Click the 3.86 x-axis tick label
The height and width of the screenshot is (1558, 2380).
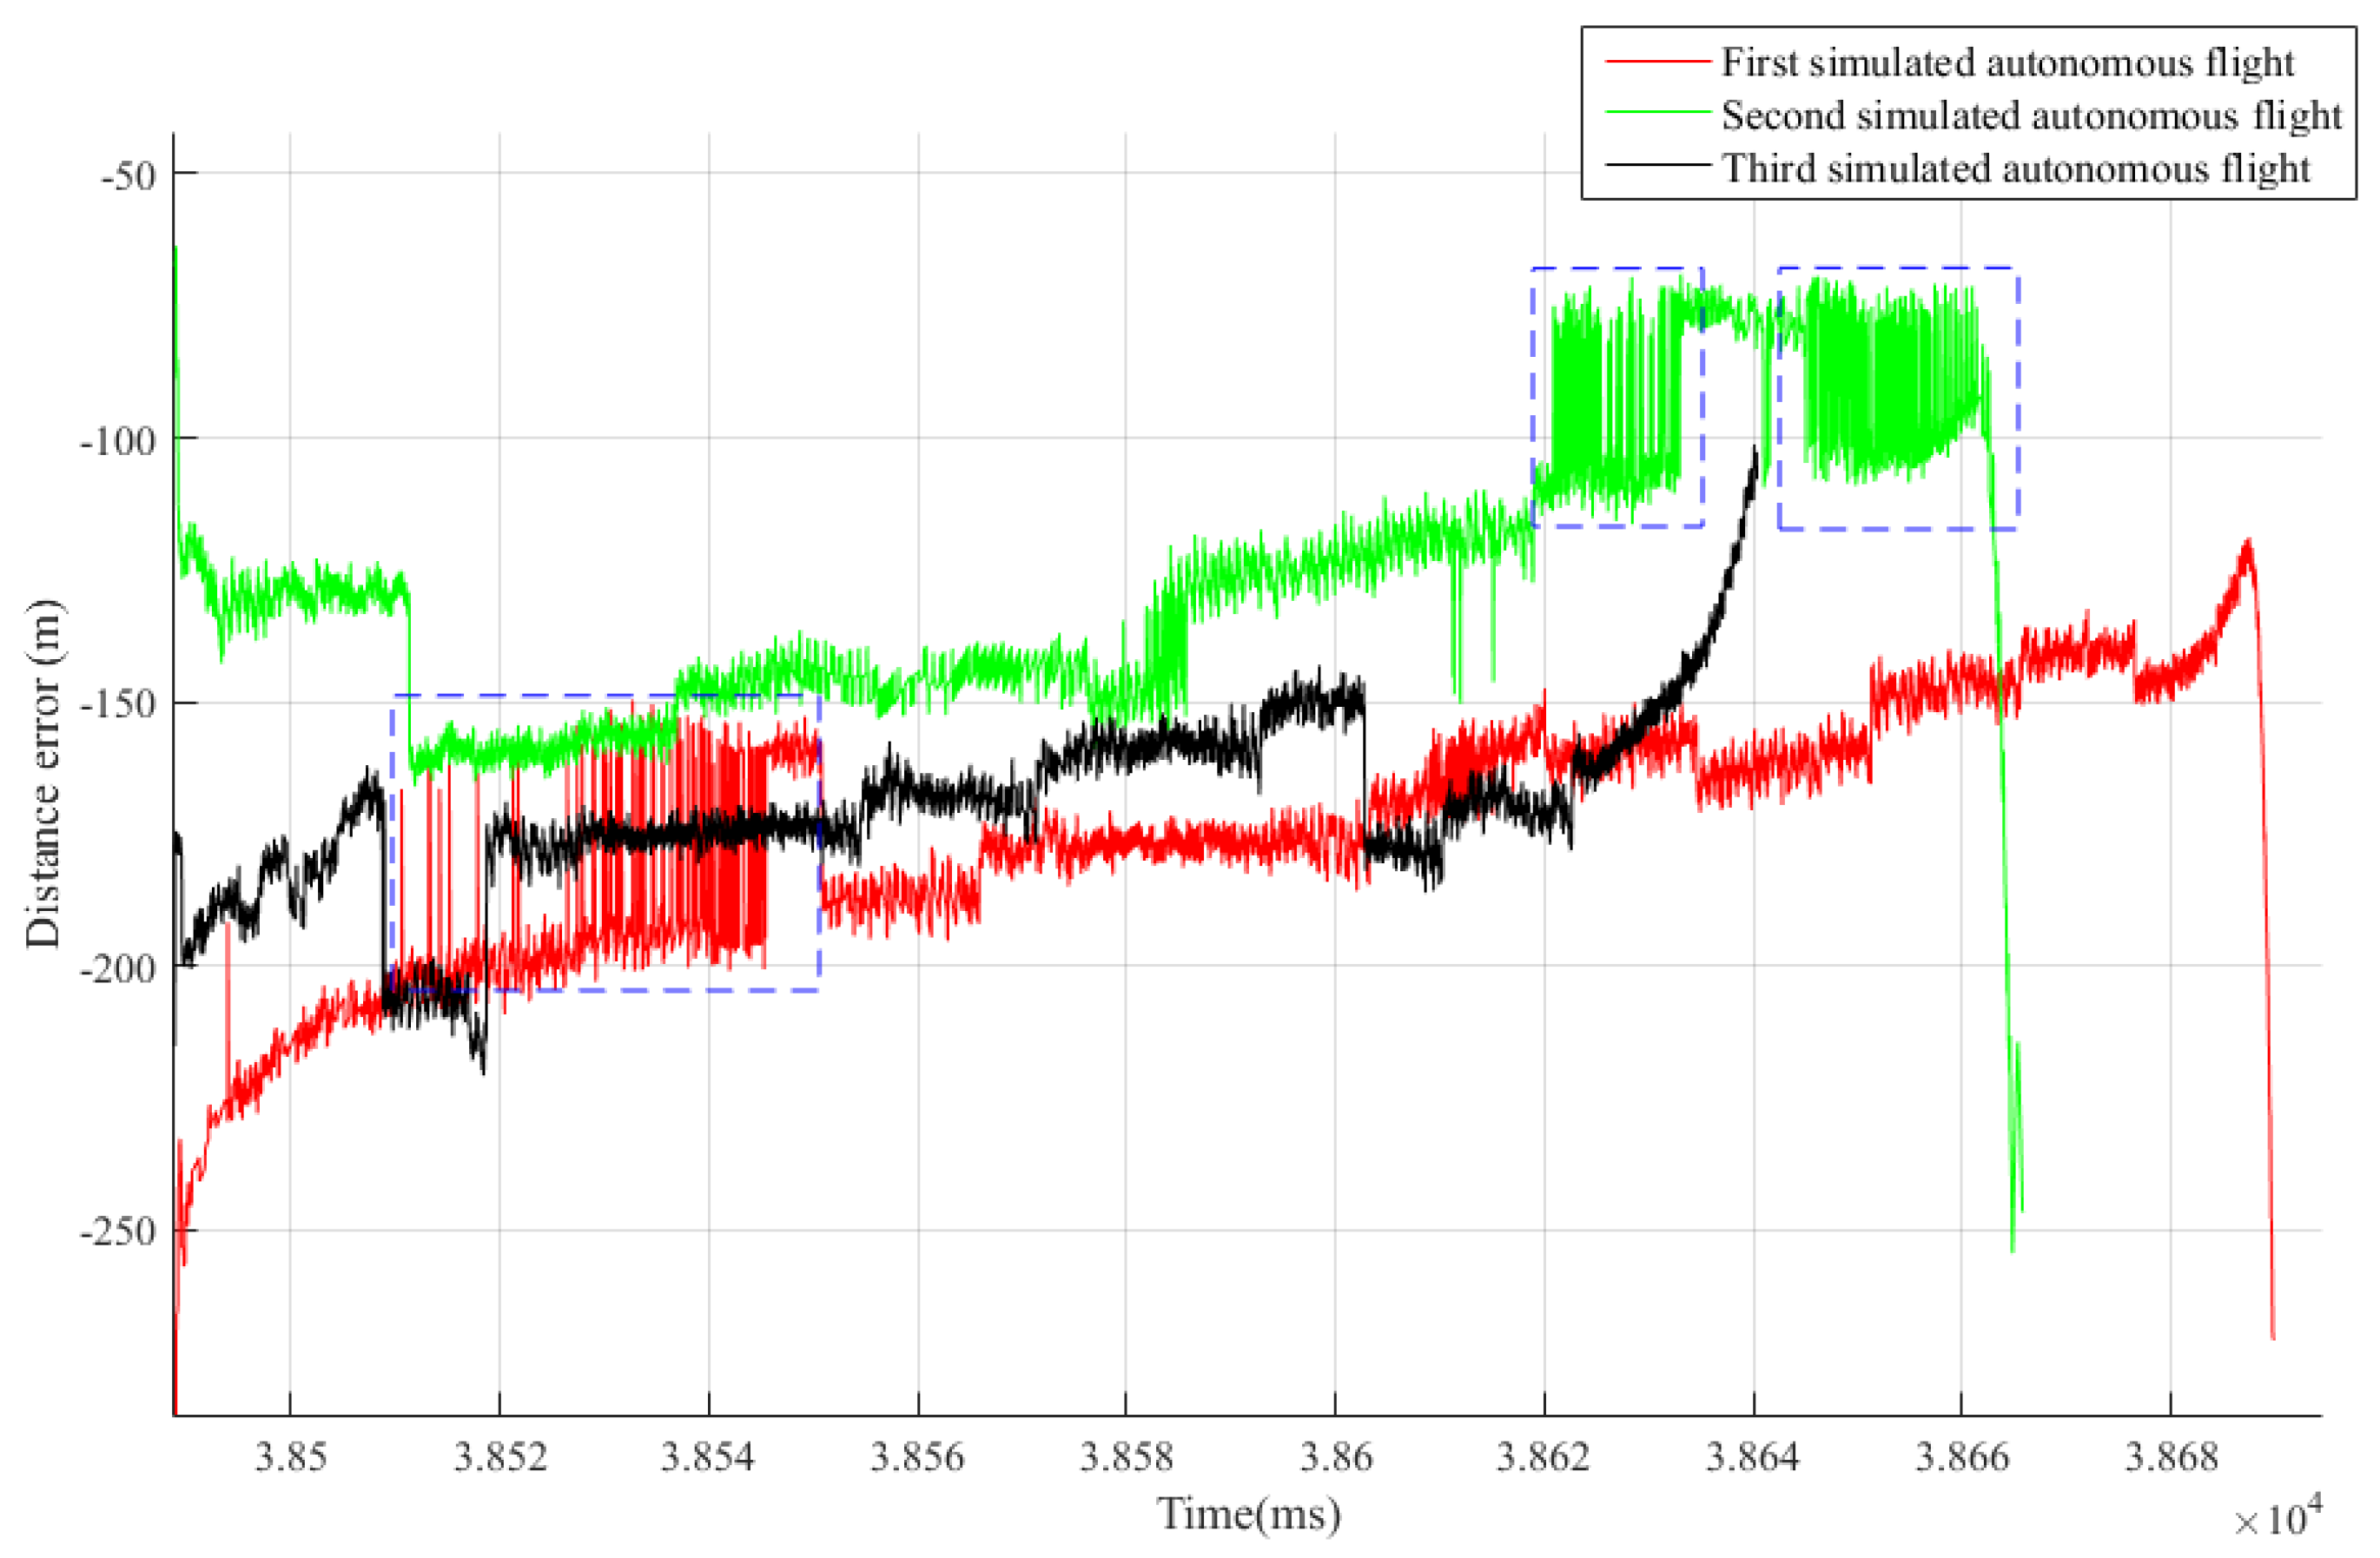point(1335,1457)
